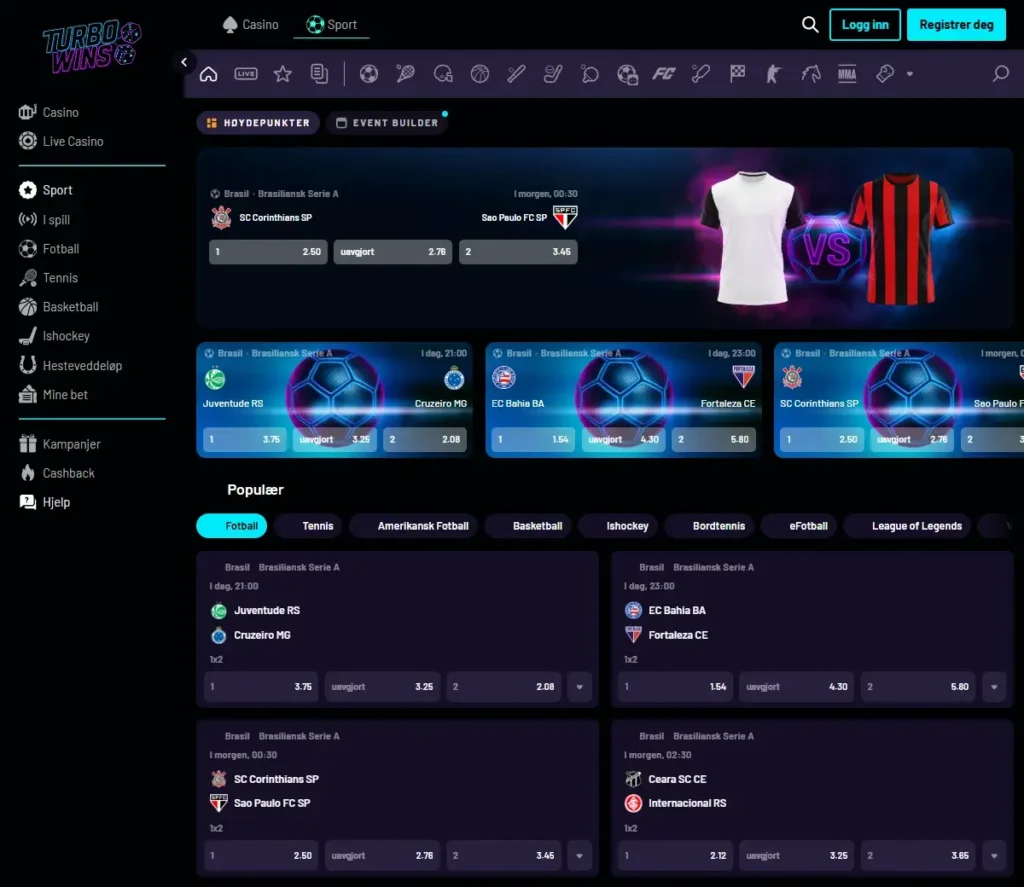Open Tennis in the sidebar
The image size is (1024, 887).
pyautogui.click(x=48, y=278)
